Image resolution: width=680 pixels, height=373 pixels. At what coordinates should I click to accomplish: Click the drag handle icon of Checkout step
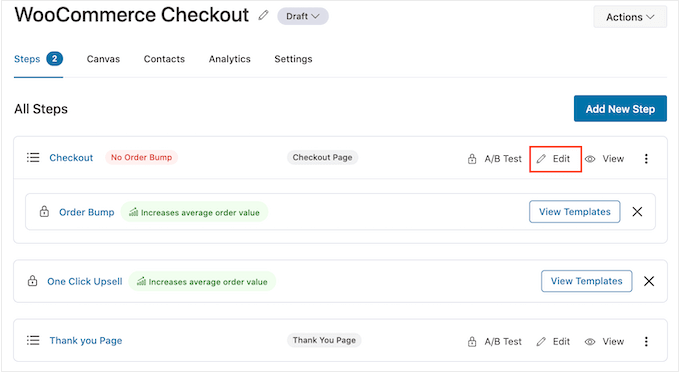click(33, 157)
